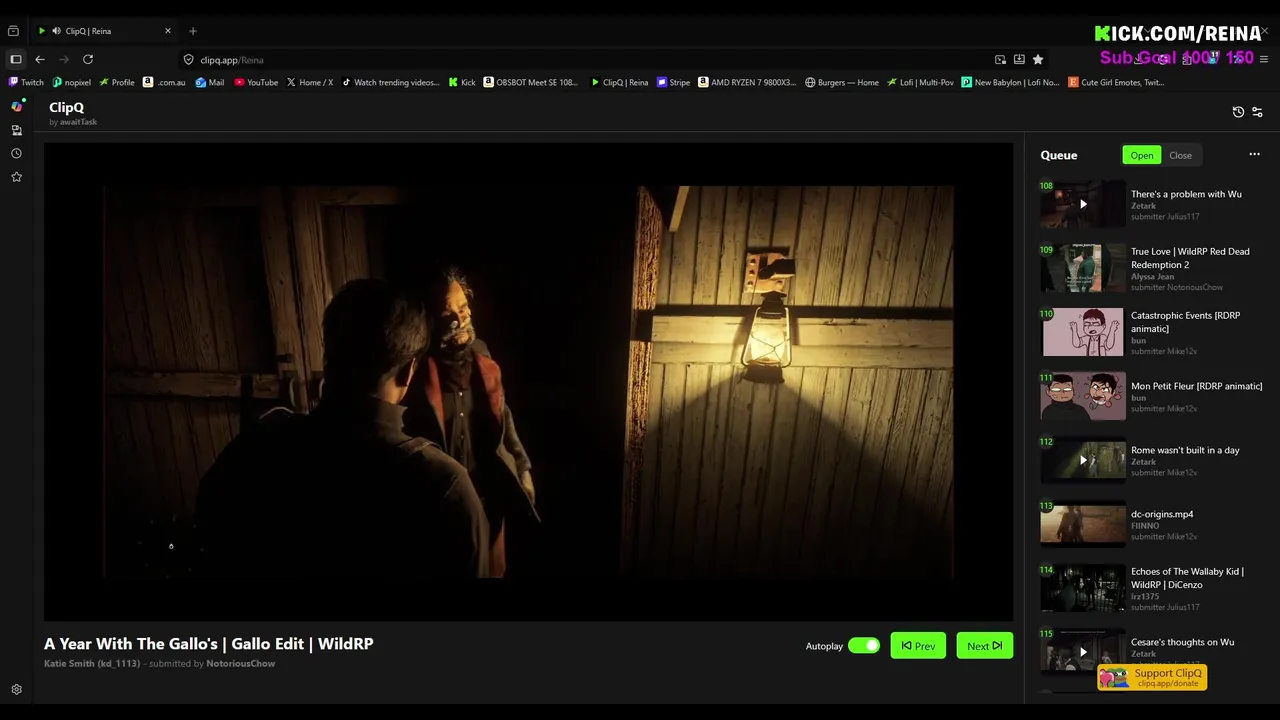This screenshot has width=1280, height=720.
Task: Skip to the next clip with Next
Action: [x=984, y=645]
